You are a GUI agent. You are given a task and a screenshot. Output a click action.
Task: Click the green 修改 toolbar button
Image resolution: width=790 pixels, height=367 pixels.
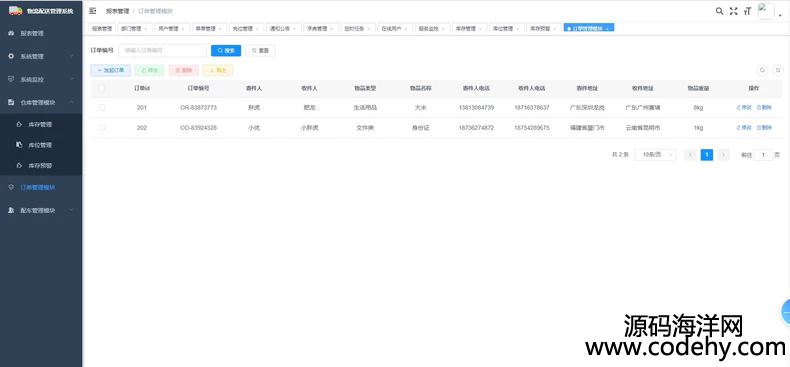[150, 71]
